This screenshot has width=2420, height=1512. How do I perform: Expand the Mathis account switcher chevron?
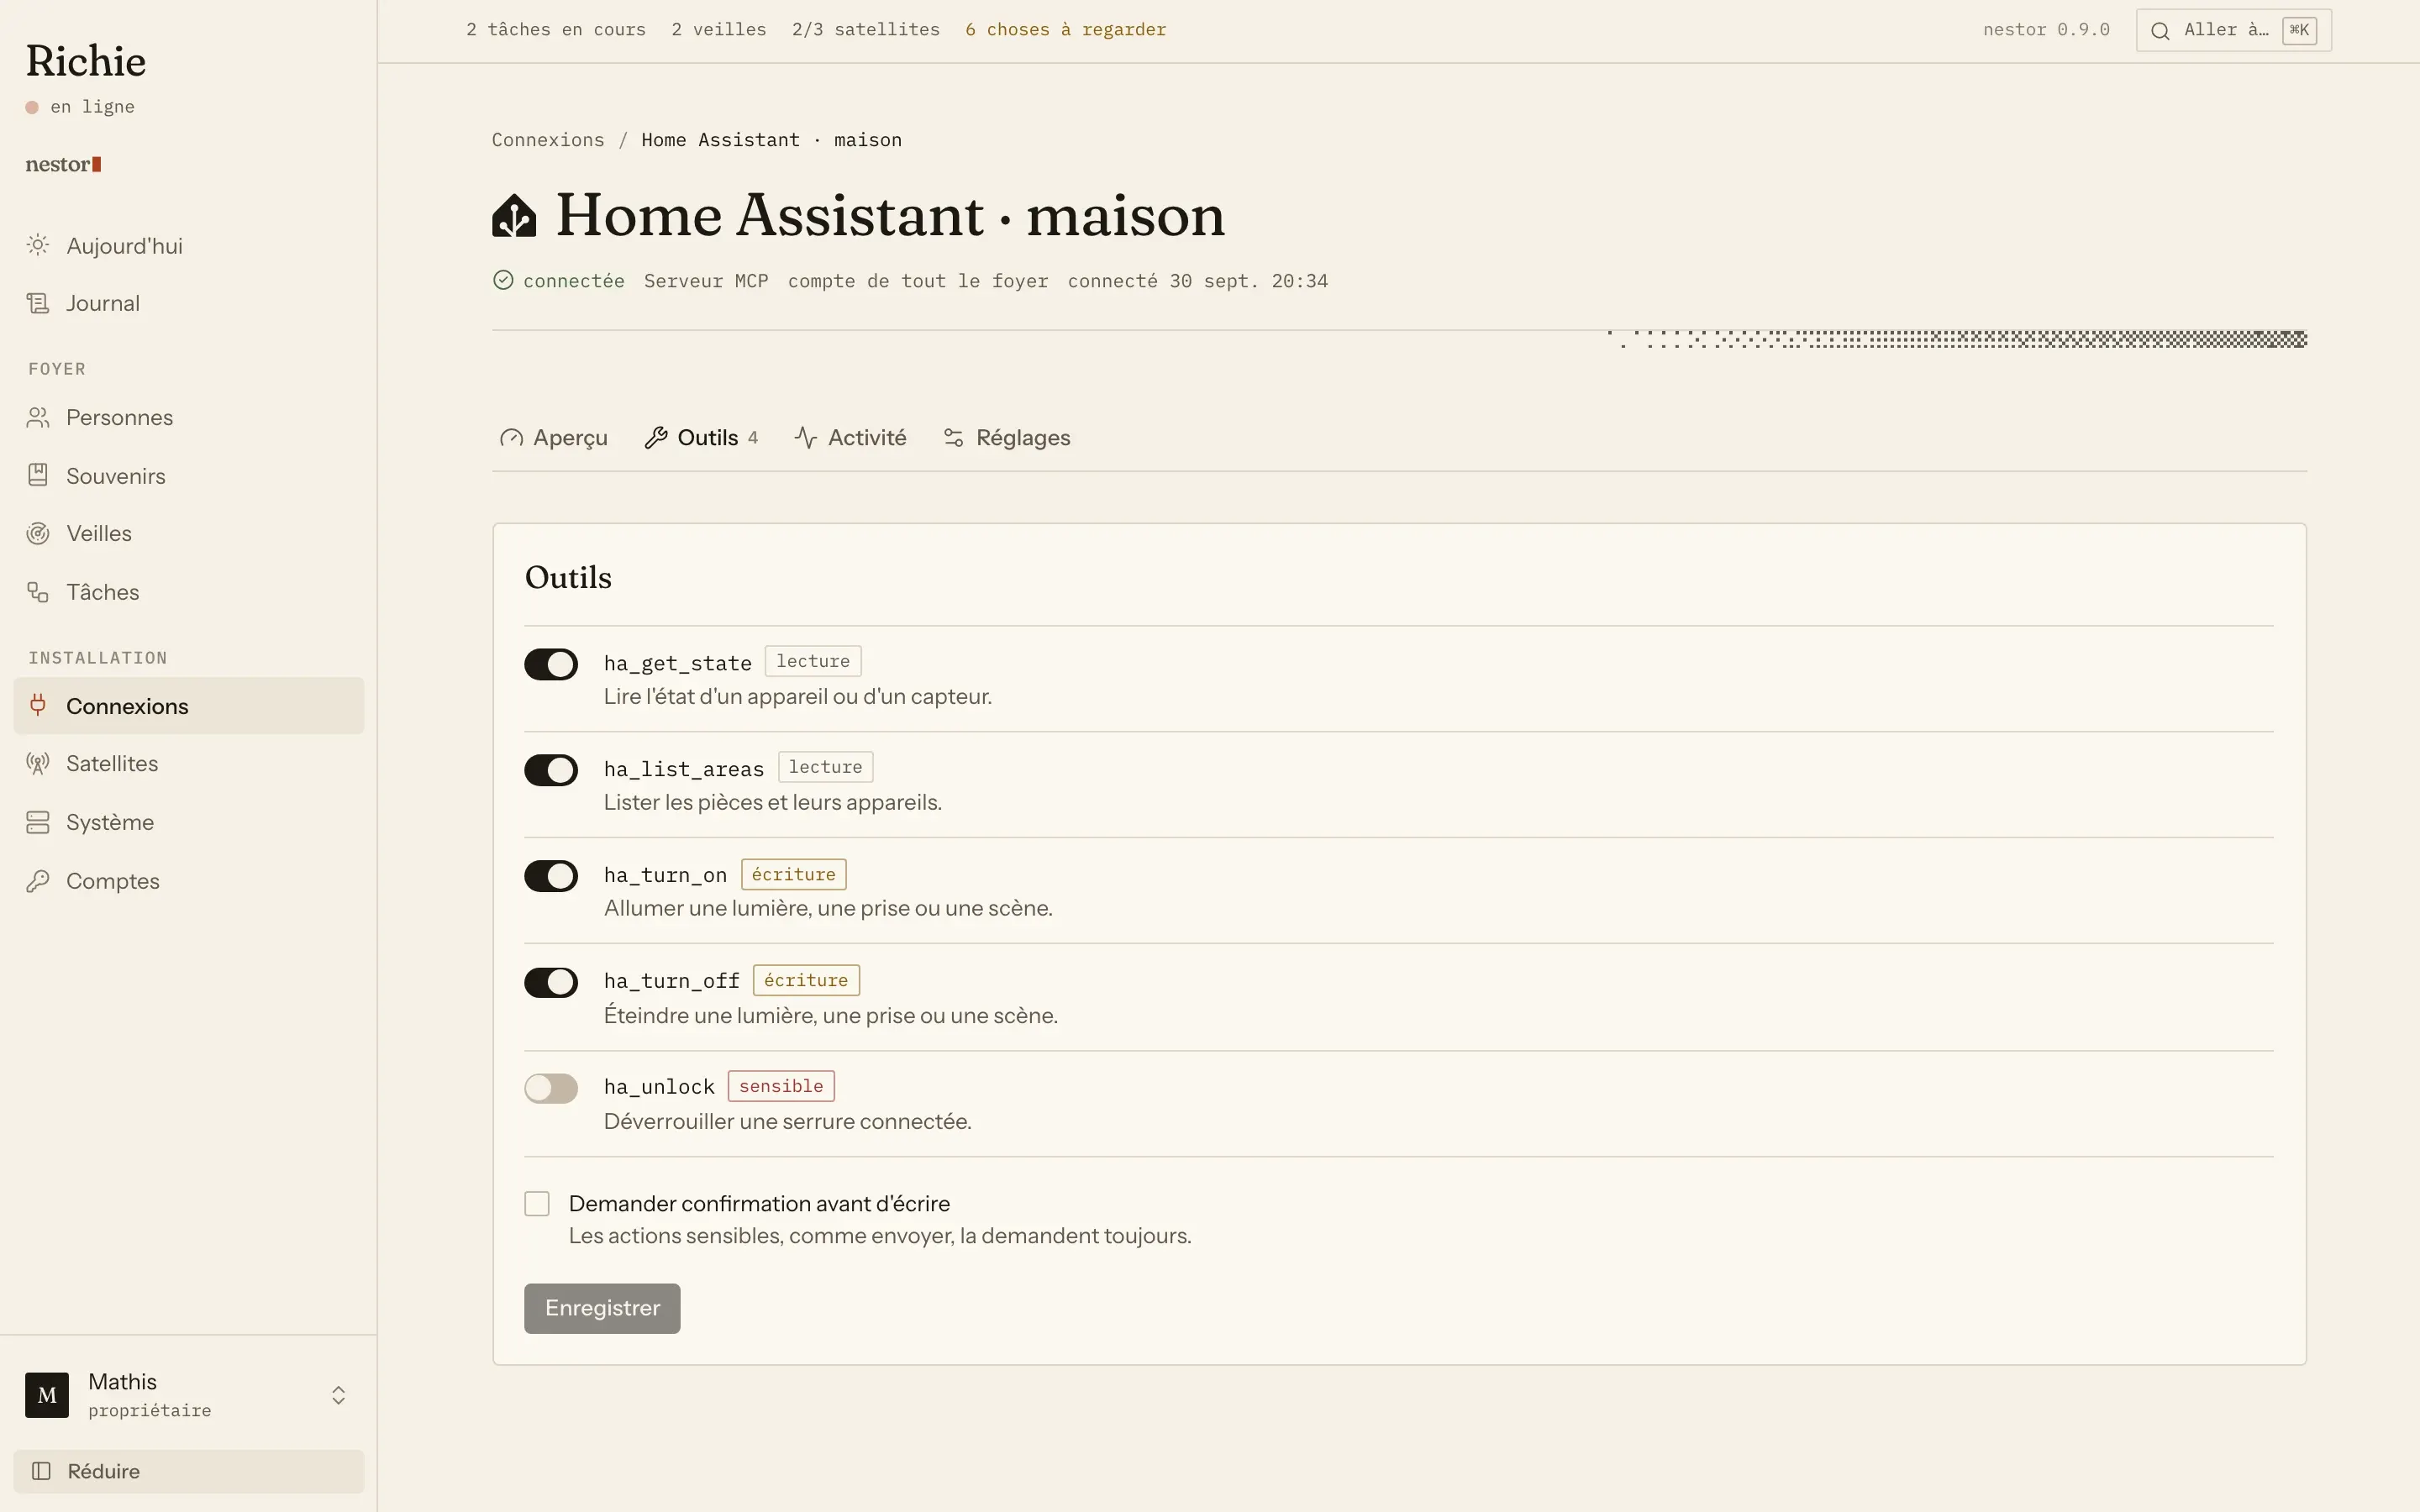coord(339,1395)
